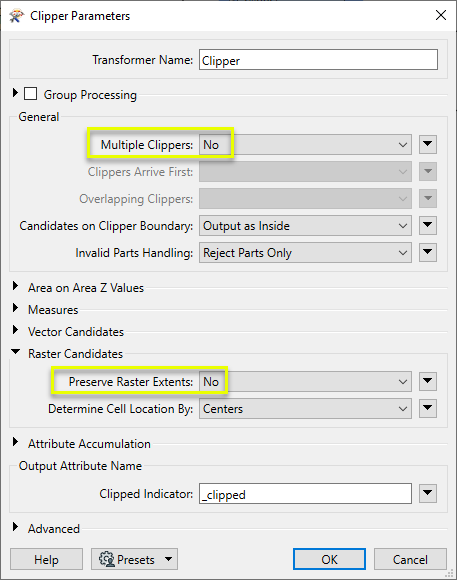This screenshot has height=580, width=457.
Task: Collapse the Raster Candidates section
Action: coord(16,352)
